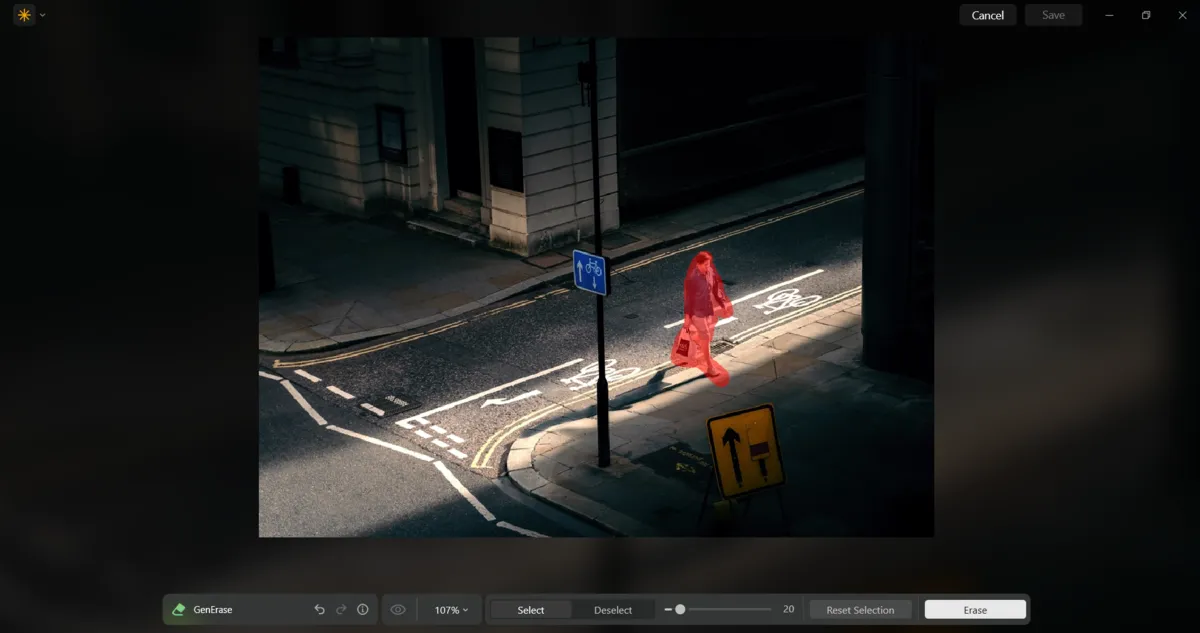Image resolution: width=1200 pixels, height=633 pixels.
Task: Cancel the editing session
Action: pyautogui.click(x=987, y=14)
